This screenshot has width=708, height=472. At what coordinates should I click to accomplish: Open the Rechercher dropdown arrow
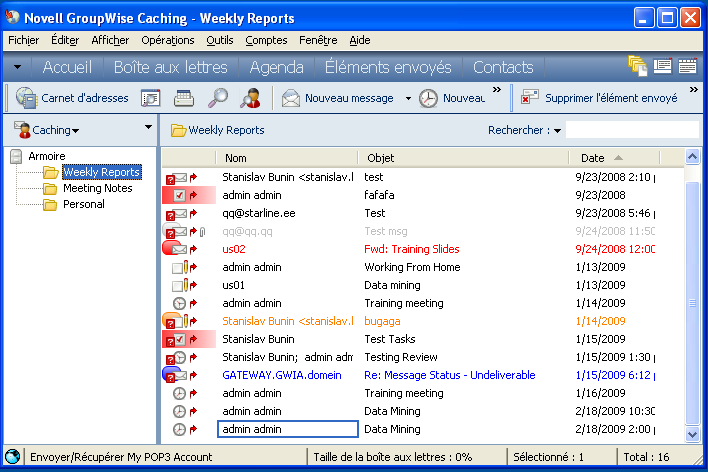click(x=558, y=131)
